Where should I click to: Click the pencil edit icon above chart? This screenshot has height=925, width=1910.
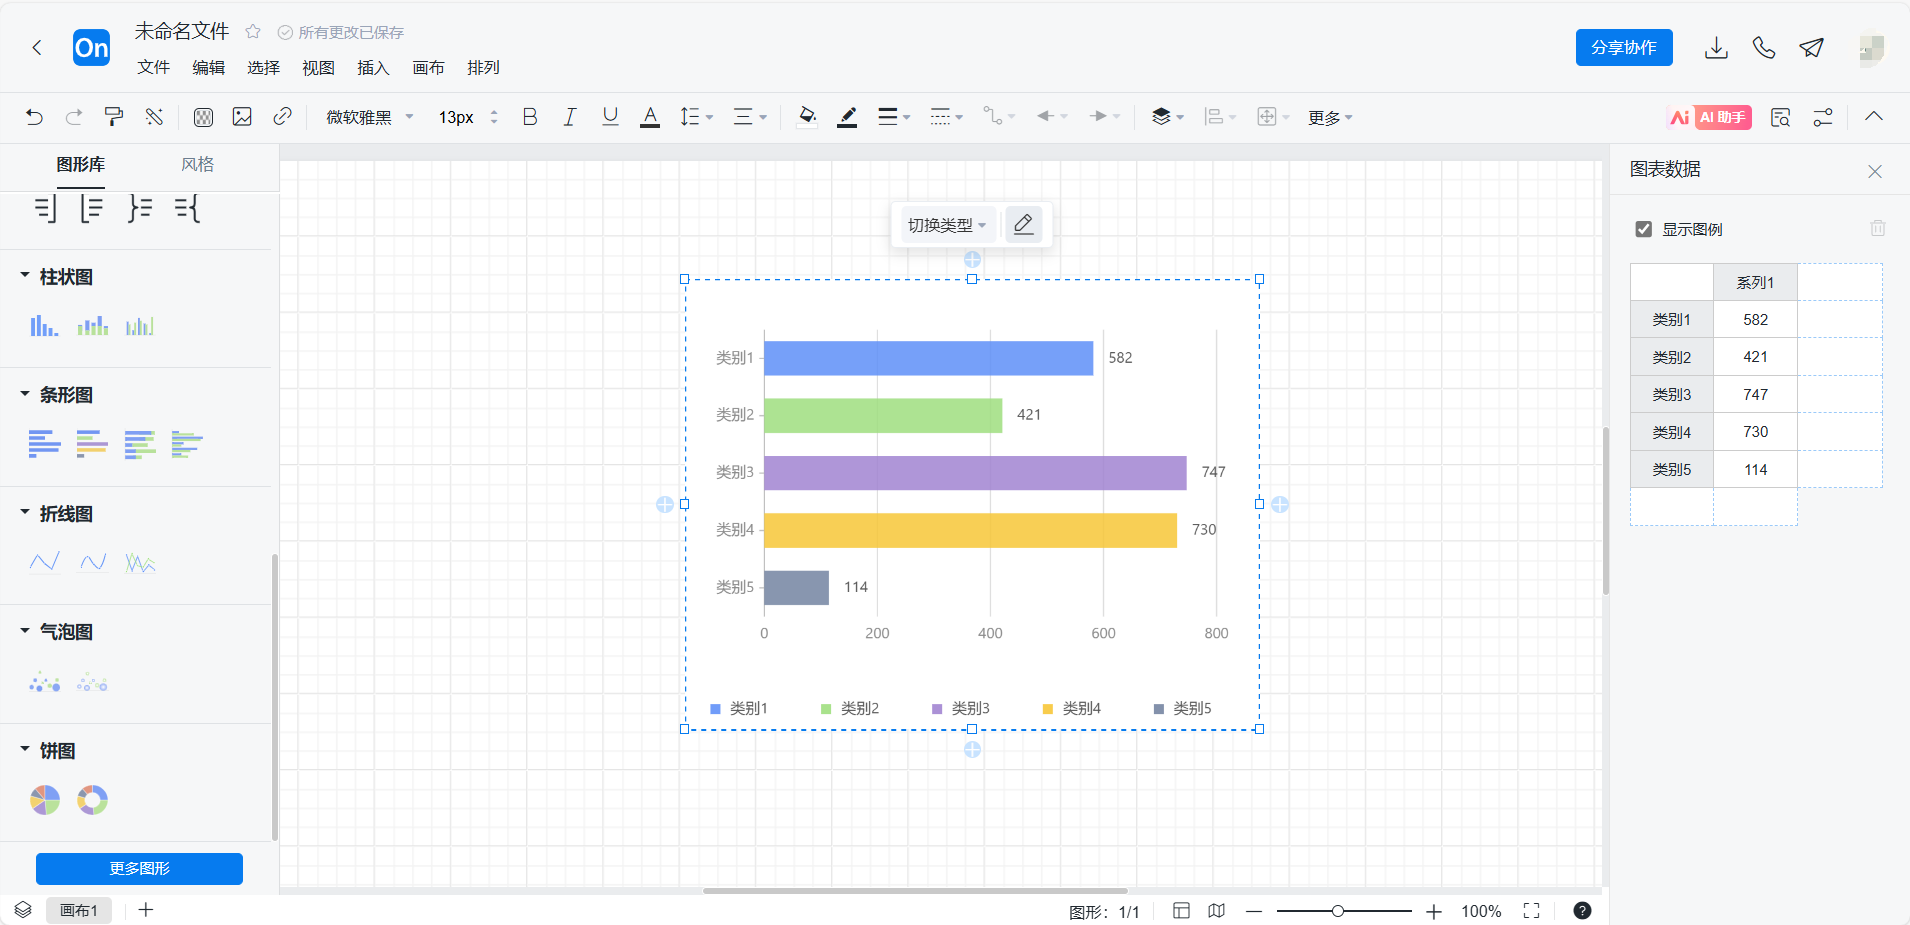1023,225
